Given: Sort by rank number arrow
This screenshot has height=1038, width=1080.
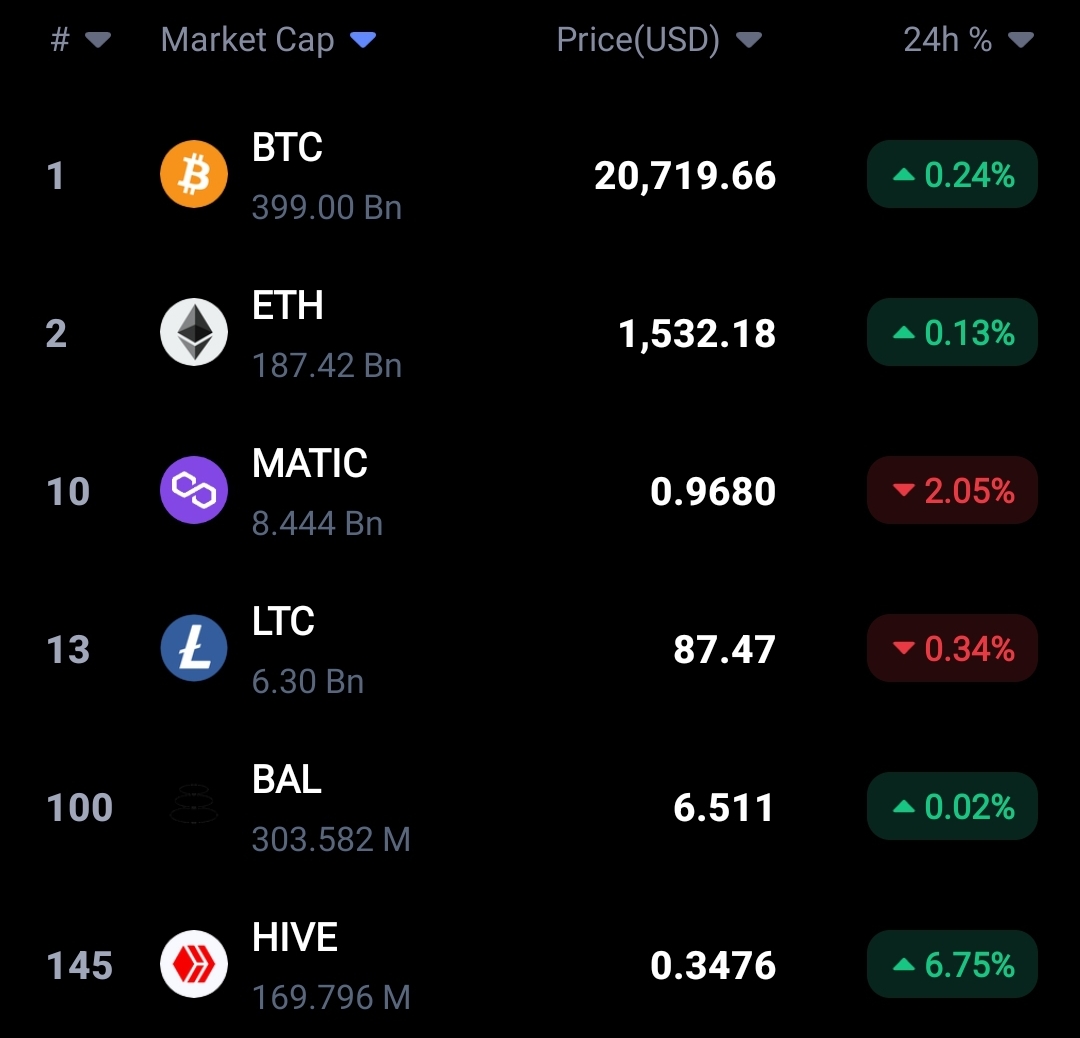Looking at the screenshot, I should (x=97, y=40).
